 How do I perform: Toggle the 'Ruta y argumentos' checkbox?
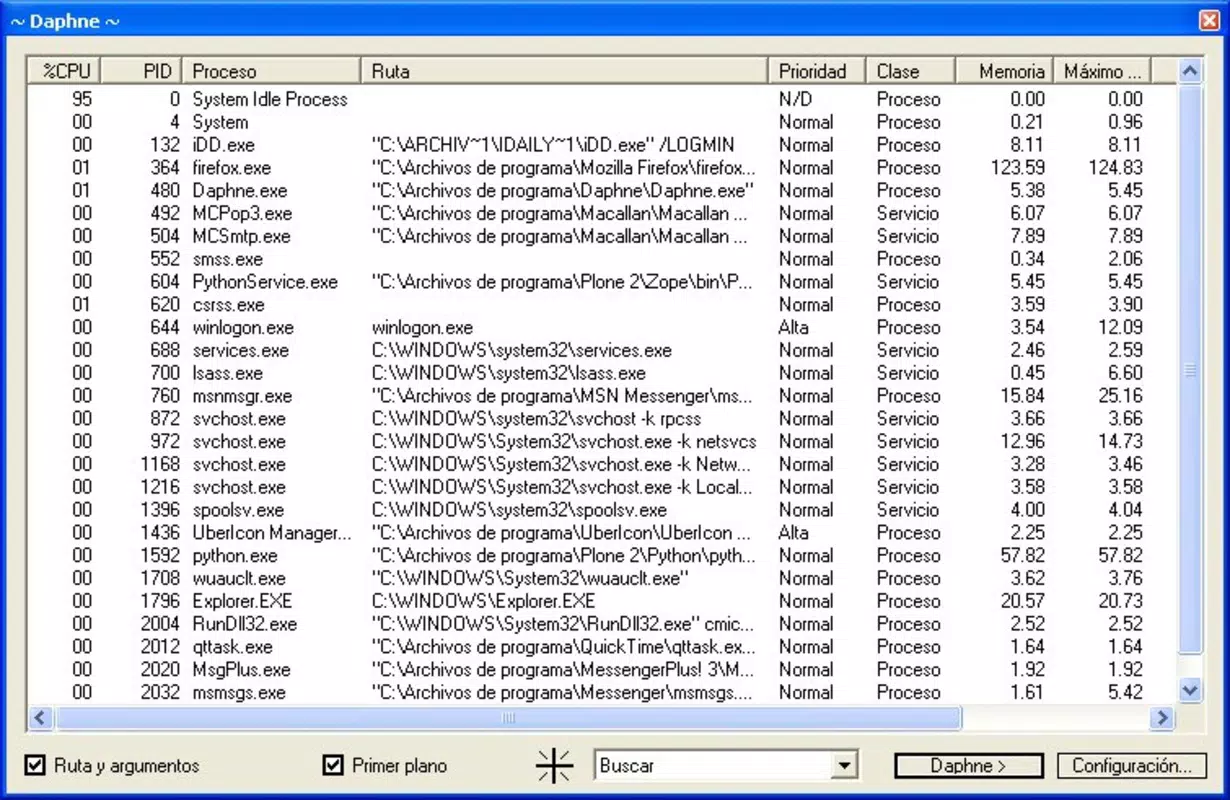(x=36, y=766)
